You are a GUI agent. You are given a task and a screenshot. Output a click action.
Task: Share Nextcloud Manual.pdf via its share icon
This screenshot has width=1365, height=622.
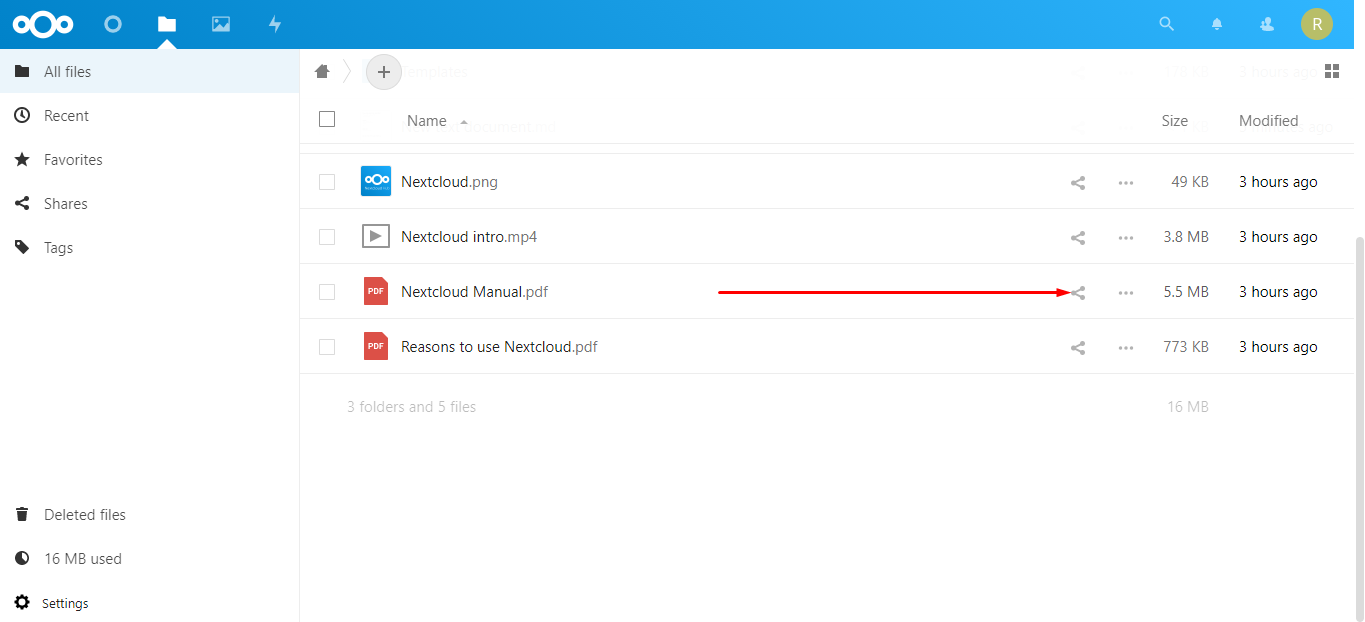(x=1077, y=292)
